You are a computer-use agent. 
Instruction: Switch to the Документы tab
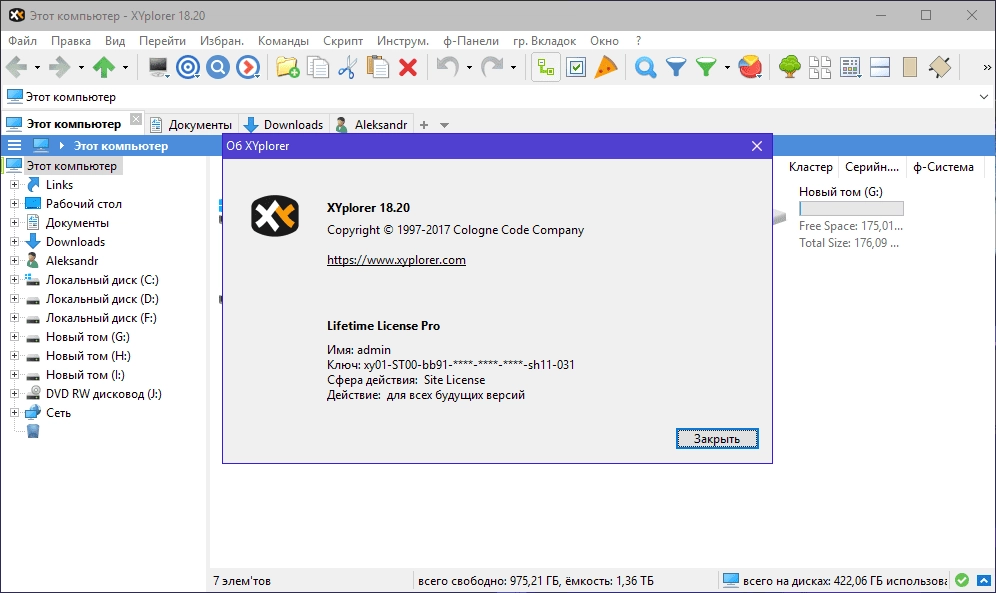pos(192,124)
